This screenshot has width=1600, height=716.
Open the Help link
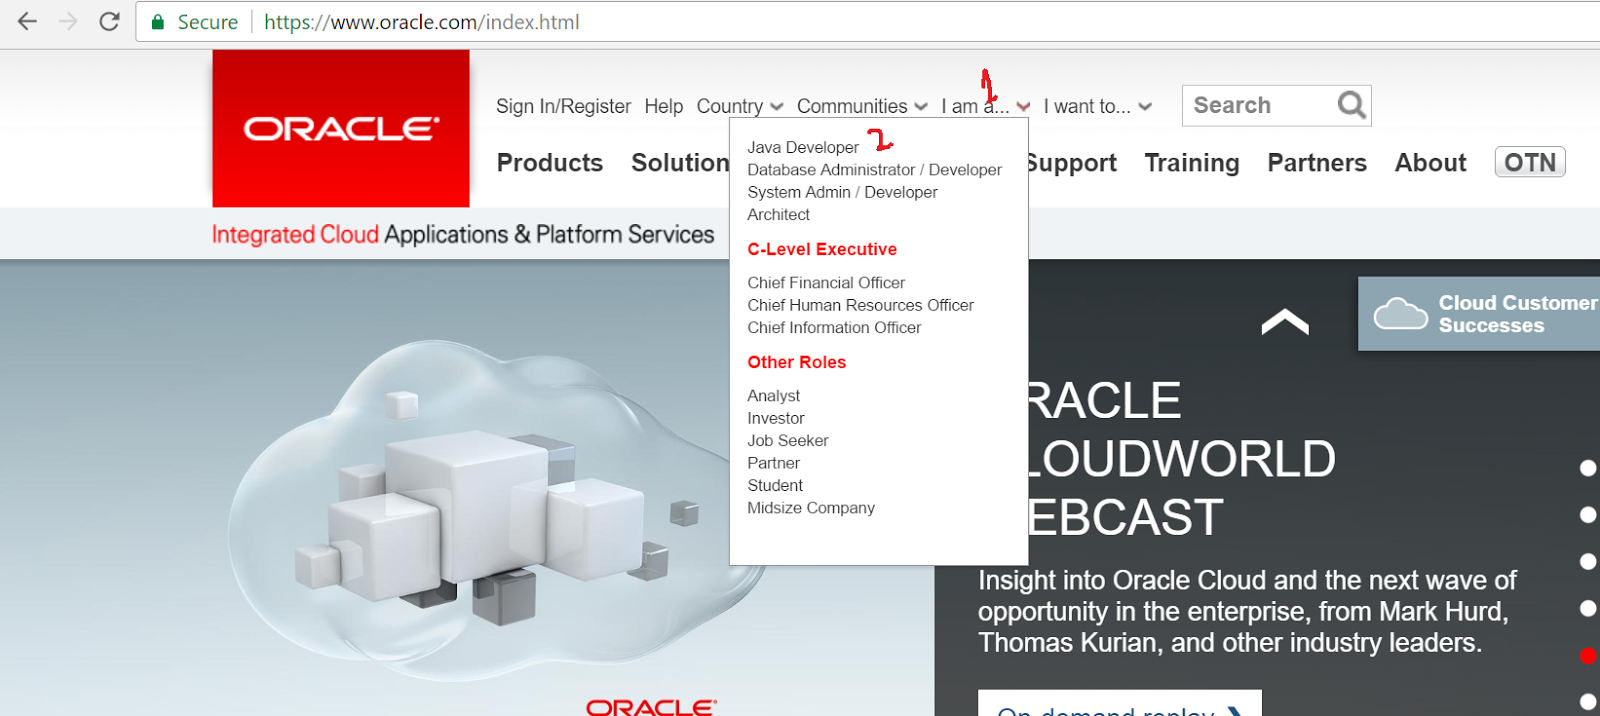pos(664,106)
